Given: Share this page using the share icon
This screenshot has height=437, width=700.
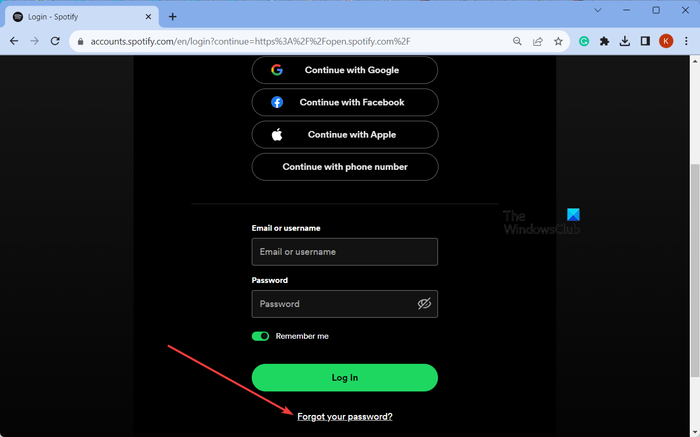Looking at the screenshot, I should point(538,41).
